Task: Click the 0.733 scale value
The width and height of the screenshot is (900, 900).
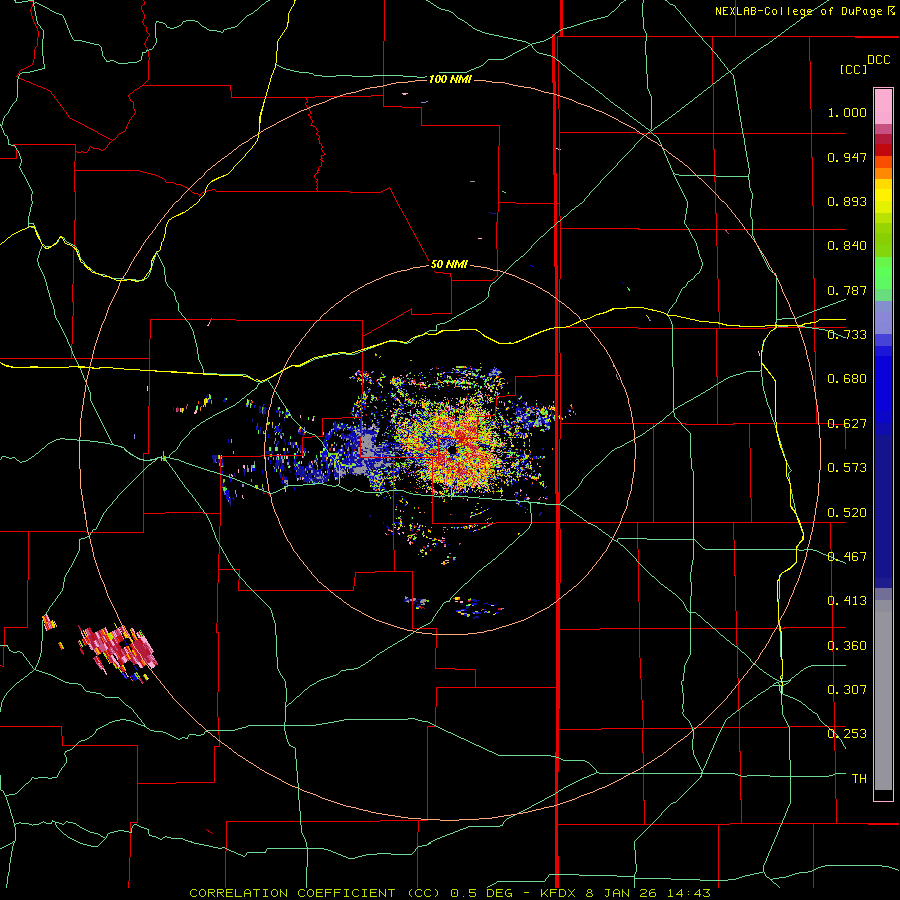Action: click(x=847, y=335)
